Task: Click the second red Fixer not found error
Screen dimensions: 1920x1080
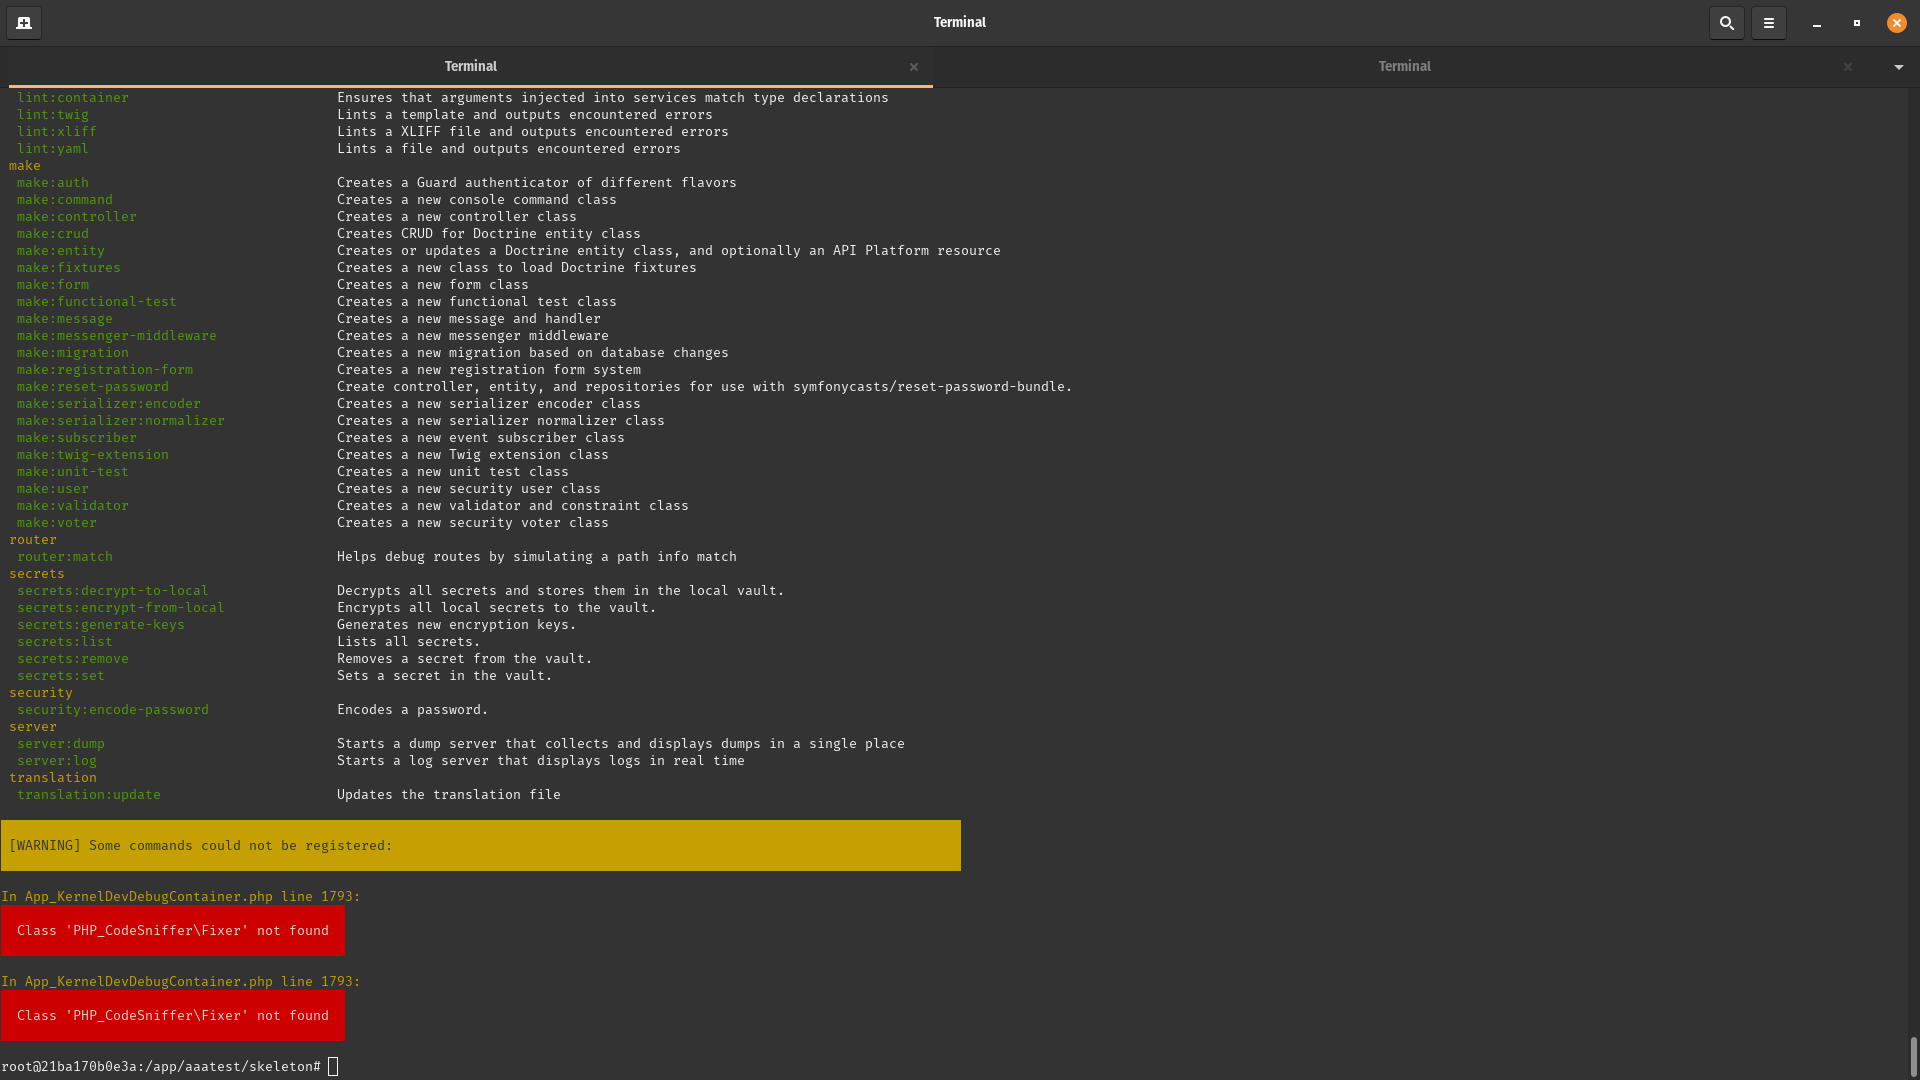Action: [173, 1015]
